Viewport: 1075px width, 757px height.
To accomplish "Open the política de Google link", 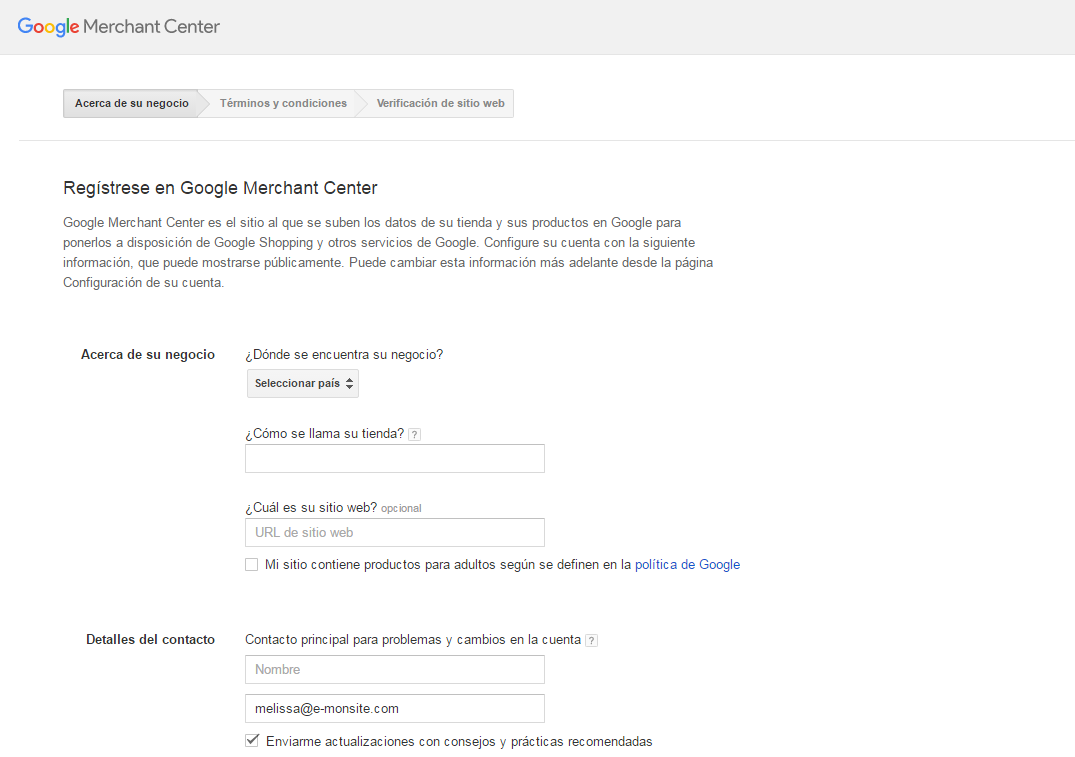I will [x=687, y=564].
